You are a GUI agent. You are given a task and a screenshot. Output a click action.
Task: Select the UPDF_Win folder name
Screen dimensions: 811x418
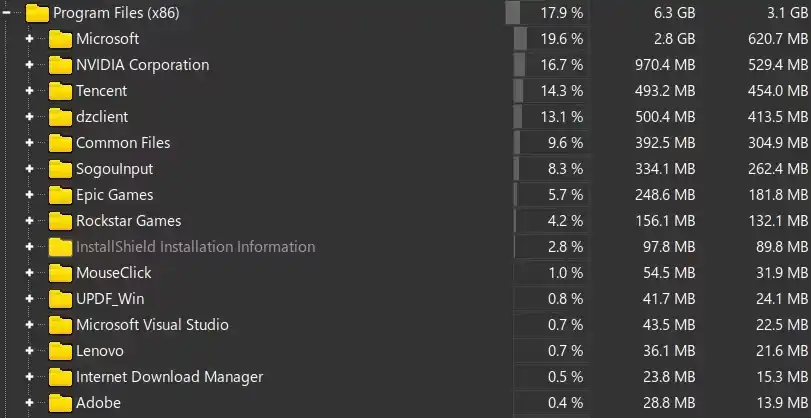coord(109,299)
